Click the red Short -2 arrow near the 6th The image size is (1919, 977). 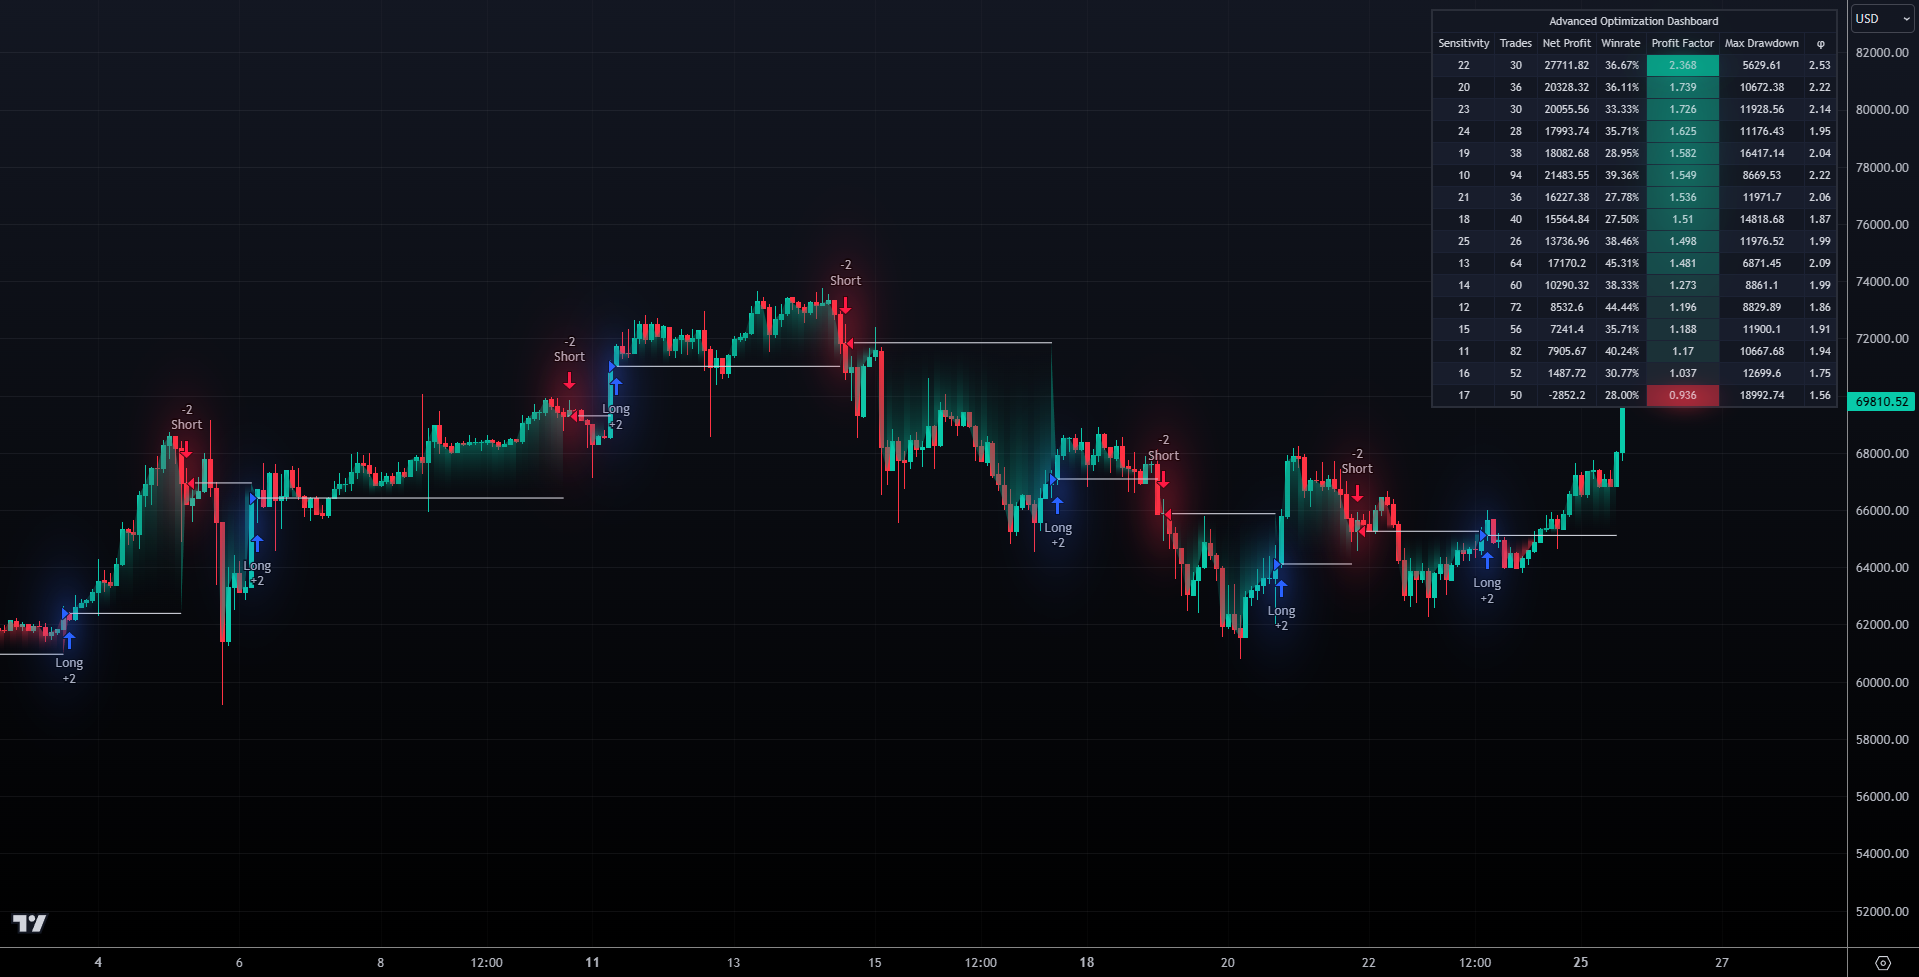pyautogui.click(x=186, y=448)
